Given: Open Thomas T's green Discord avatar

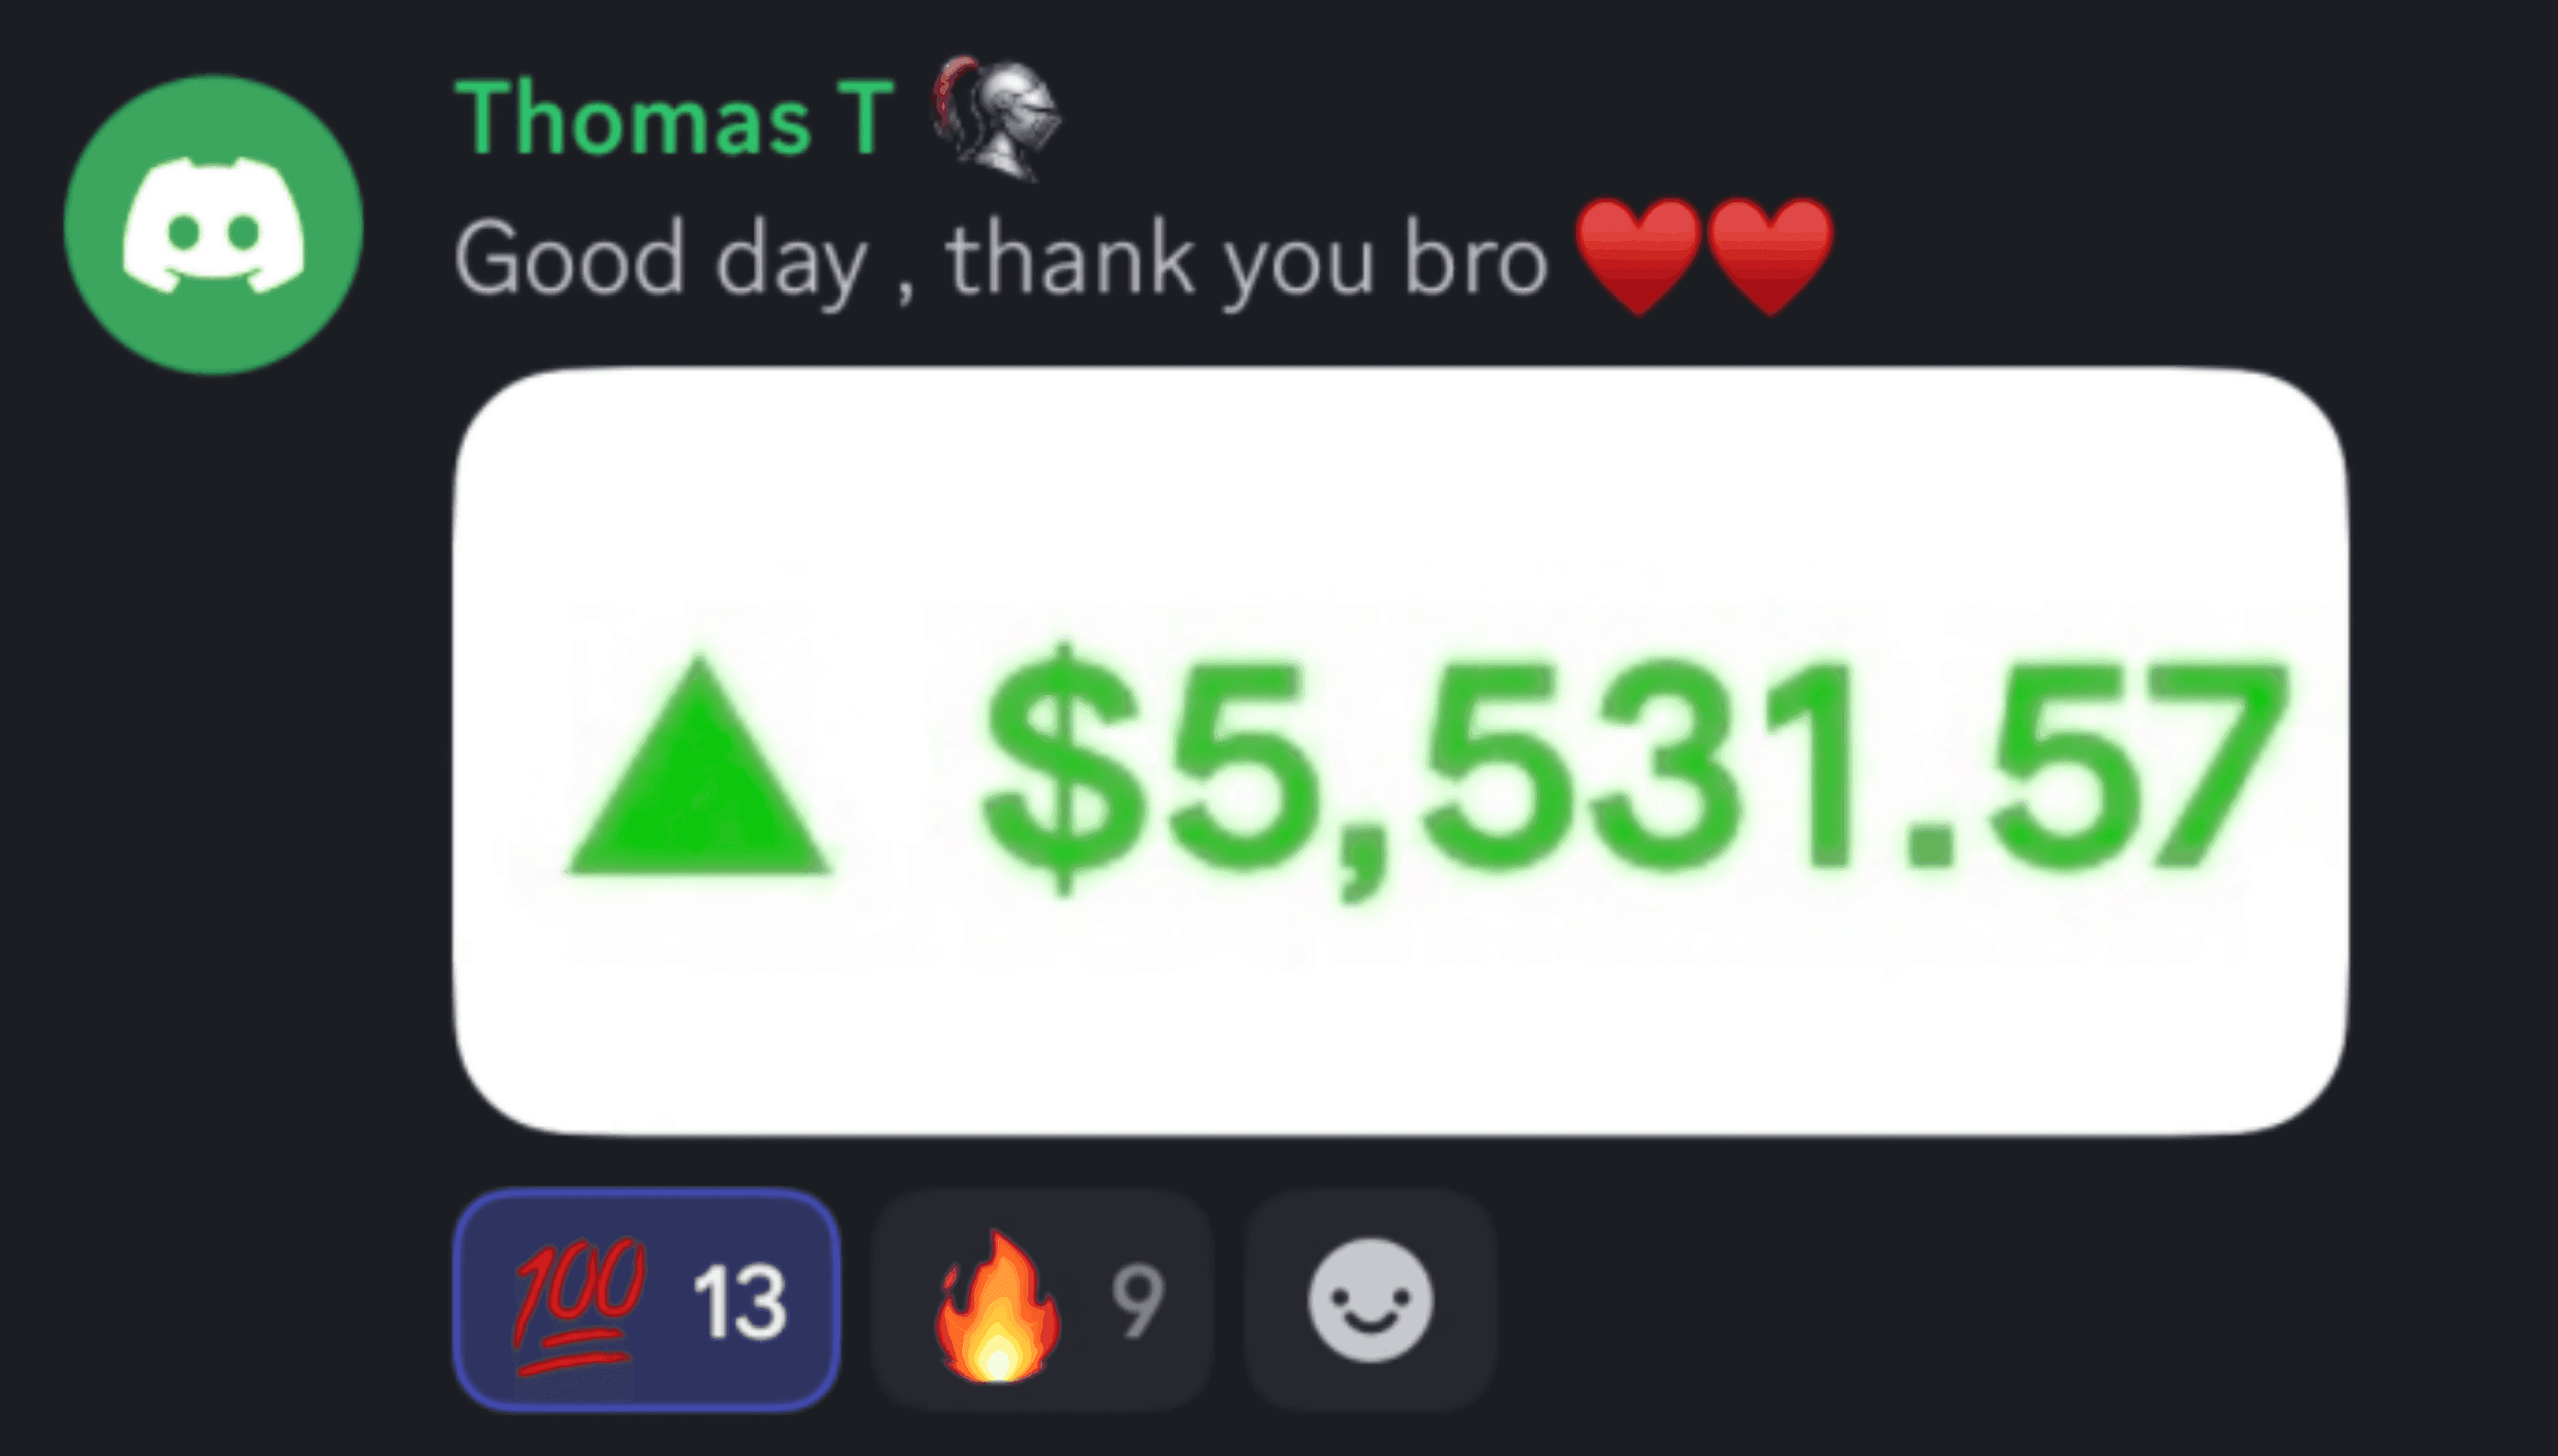Looking at the screenshot, I should pyautogui.click(x=213, y=225).
